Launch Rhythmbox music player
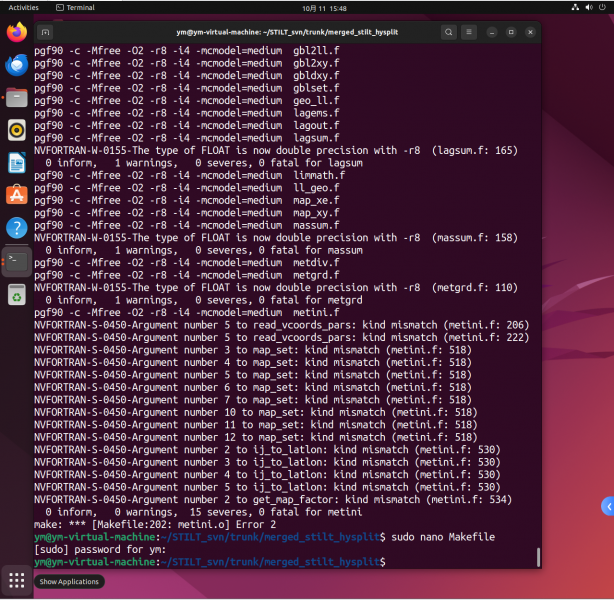This screenshot has width=614, height=600. [16, 129]
